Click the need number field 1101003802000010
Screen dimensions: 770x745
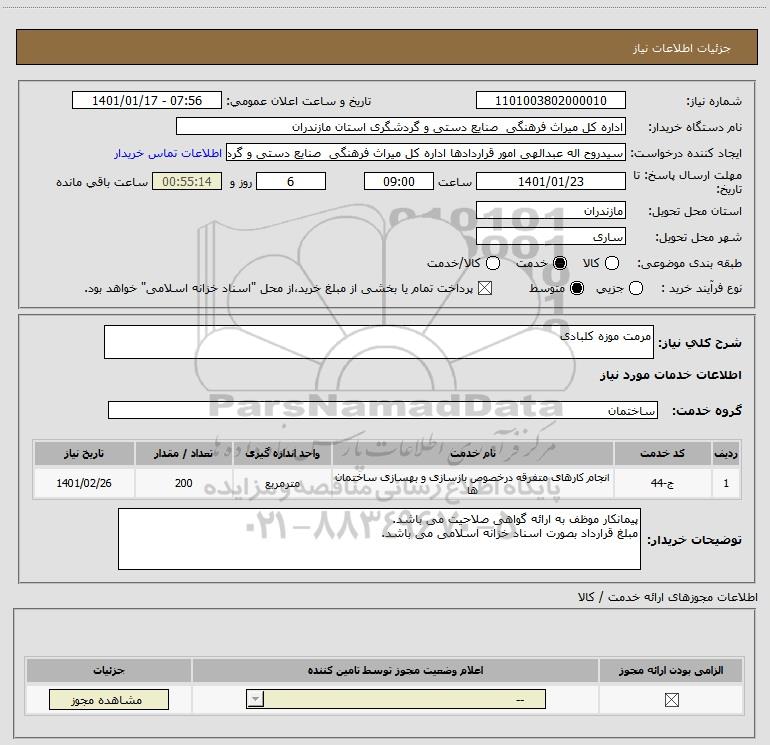(550, 100)
